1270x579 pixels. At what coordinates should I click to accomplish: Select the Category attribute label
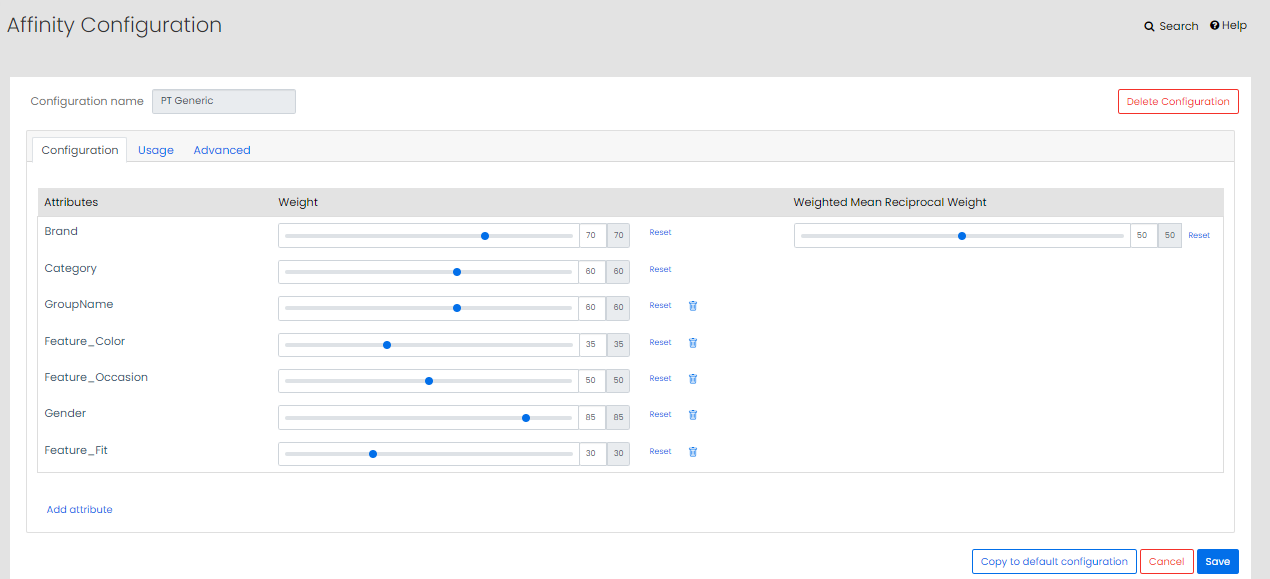tap(70, 268)
